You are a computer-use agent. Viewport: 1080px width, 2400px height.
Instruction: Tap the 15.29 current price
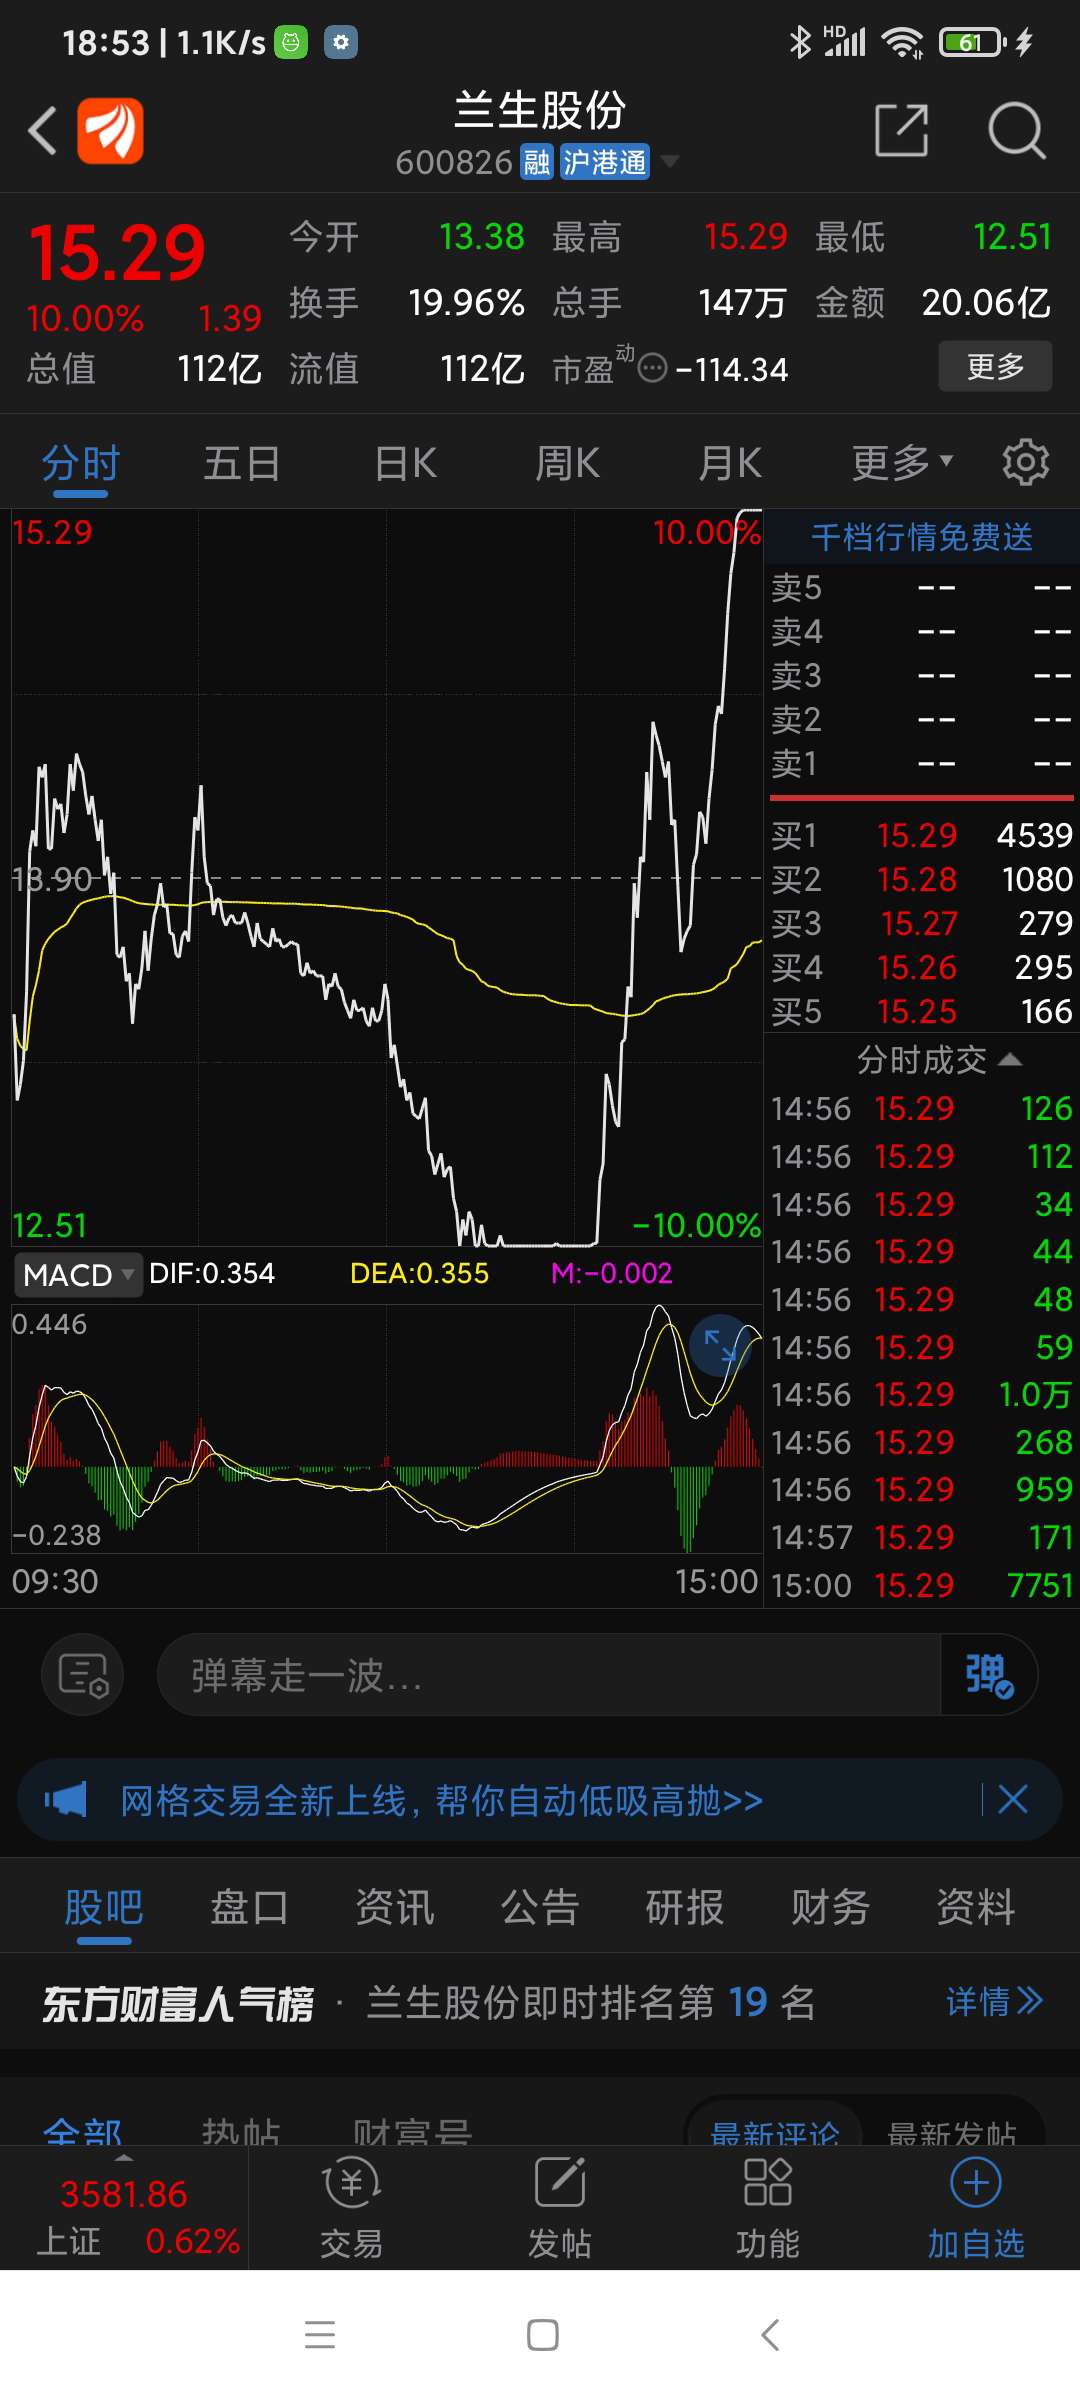[x=117, y=252]
